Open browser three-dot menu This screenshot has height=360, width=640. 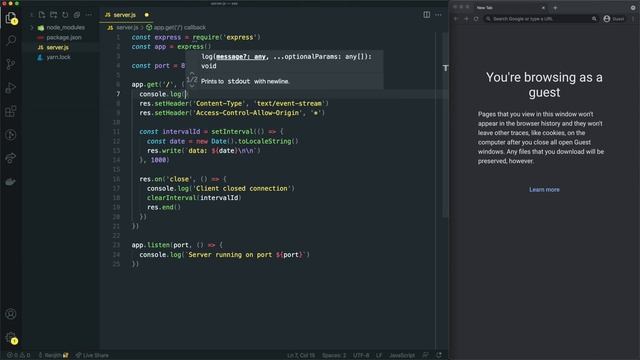point(633,19)
